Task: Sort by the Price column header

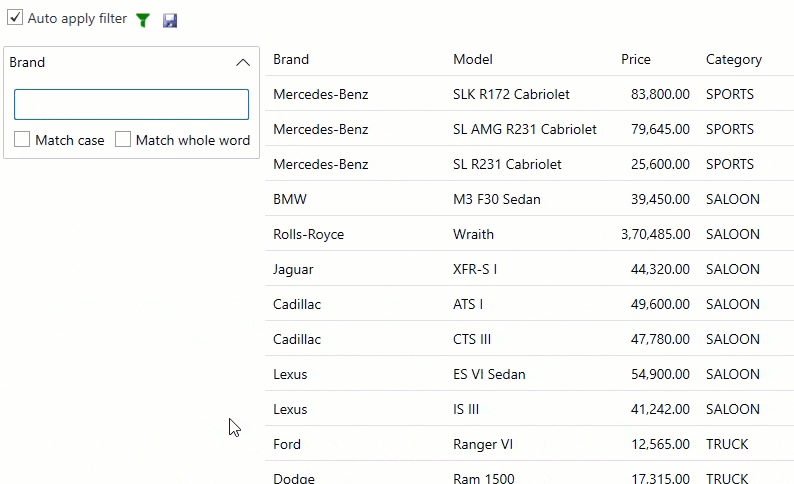Action: [636, 59]
